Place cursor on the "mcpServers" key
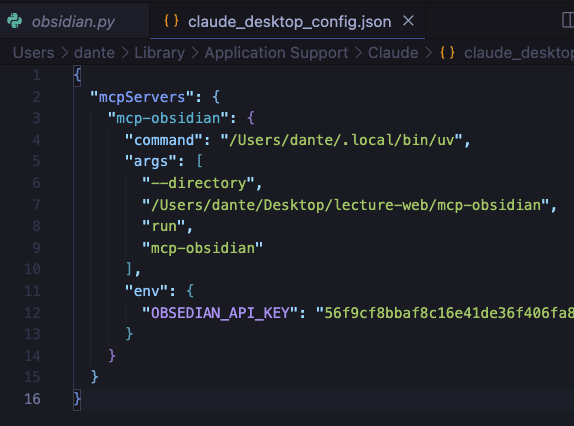Image resolution: width=574 pixels, height=426 pixels. coord(142,97)
